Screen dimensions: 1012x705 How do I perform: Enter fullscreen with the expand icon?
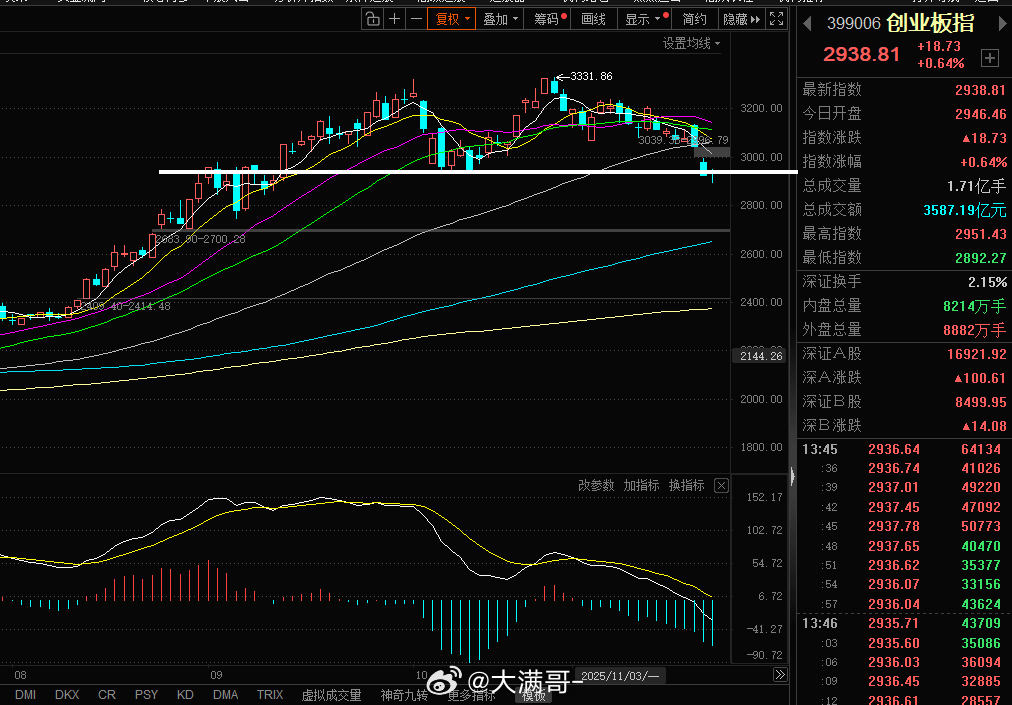776,19
